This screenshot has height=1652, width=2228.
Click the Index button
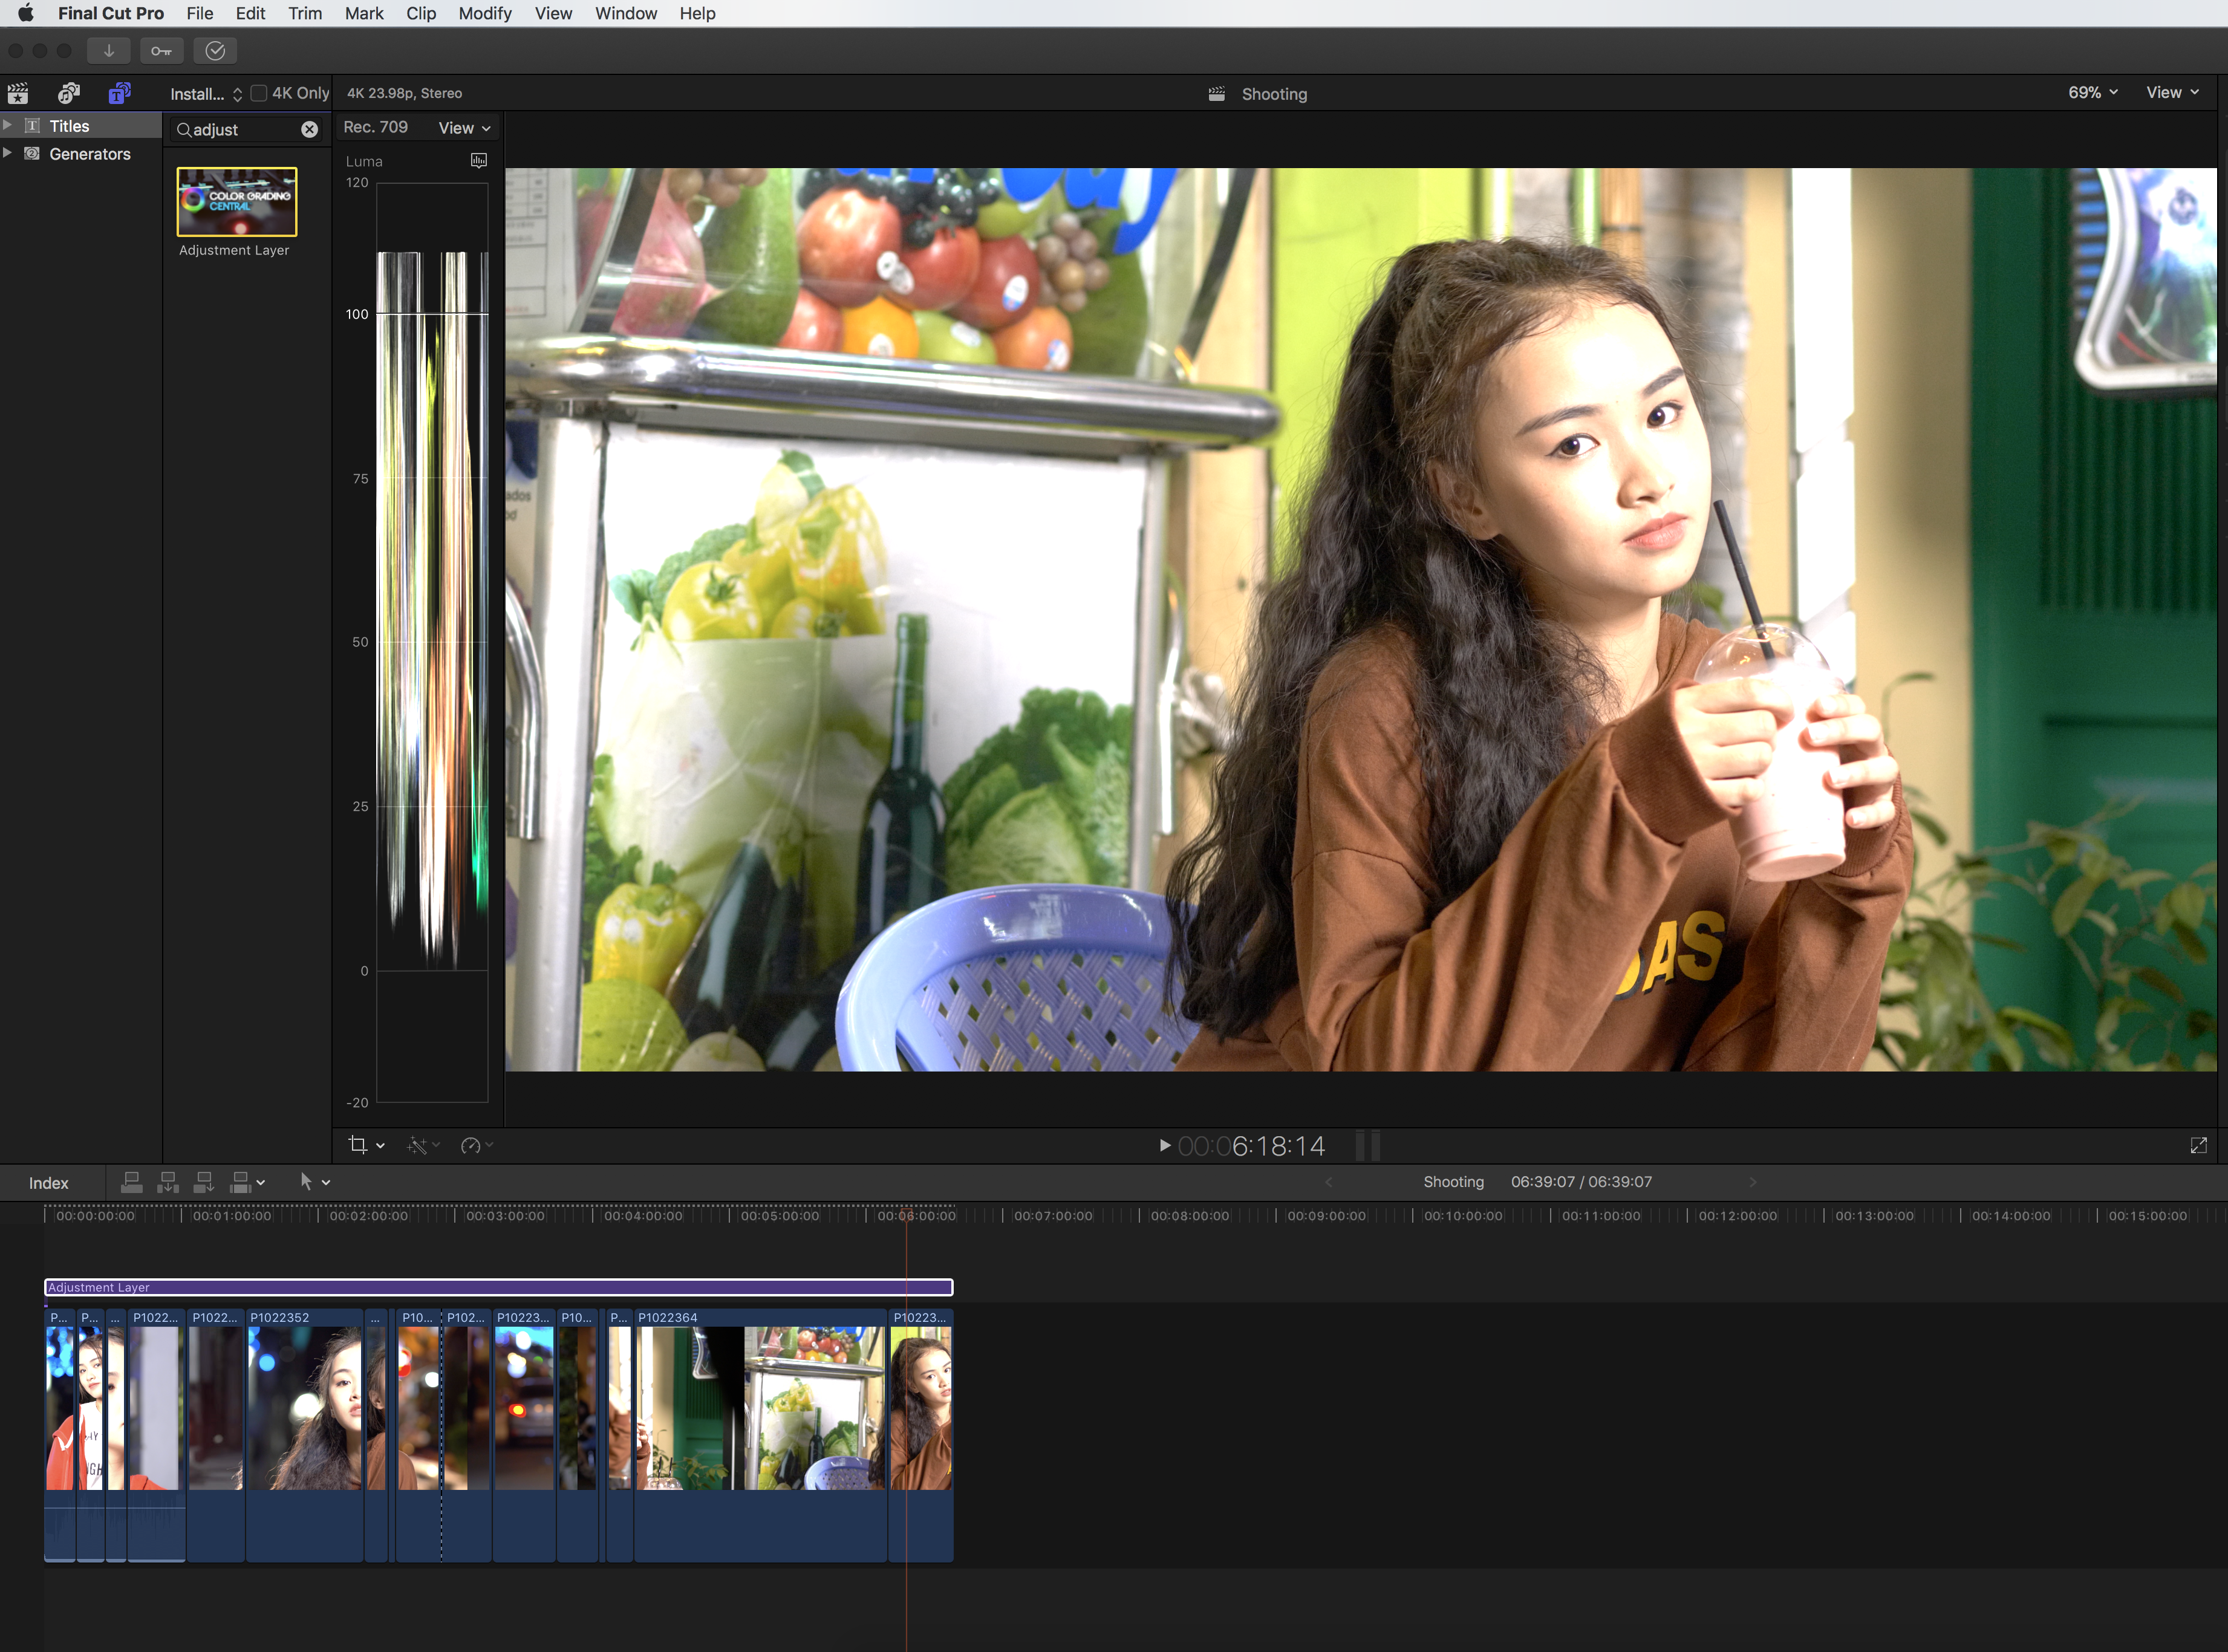pos(48,1183)
